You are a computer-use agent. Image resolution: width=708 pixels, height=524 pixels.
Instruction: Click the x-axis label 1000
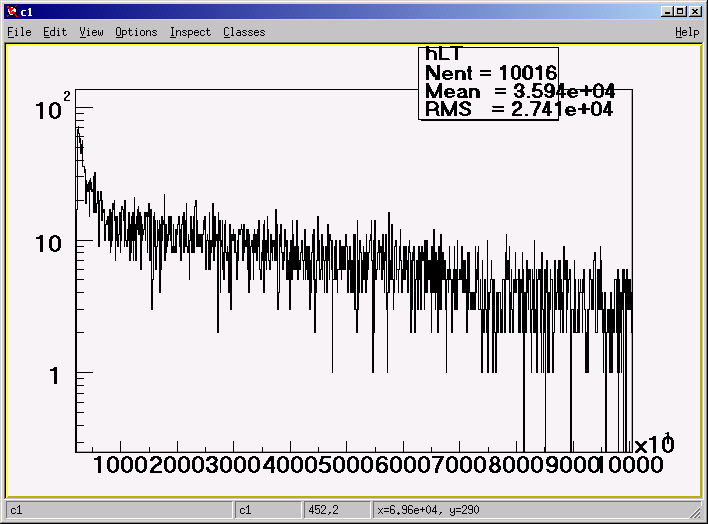[x=121, y=465]
